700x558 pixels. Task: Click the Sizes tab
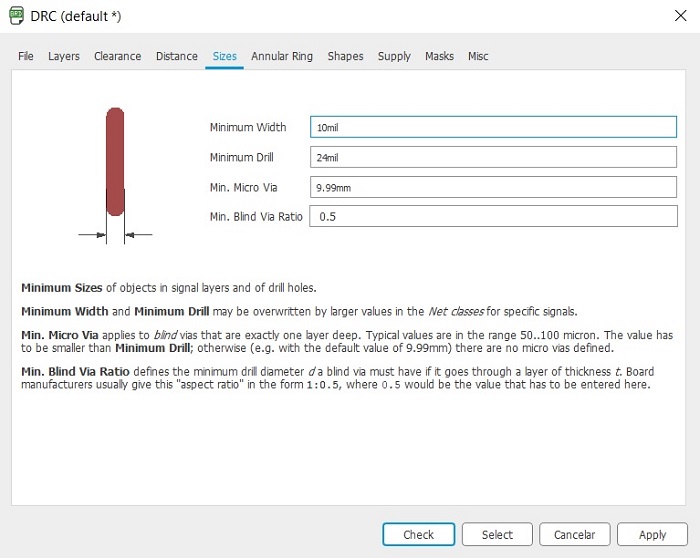(225, 56)
